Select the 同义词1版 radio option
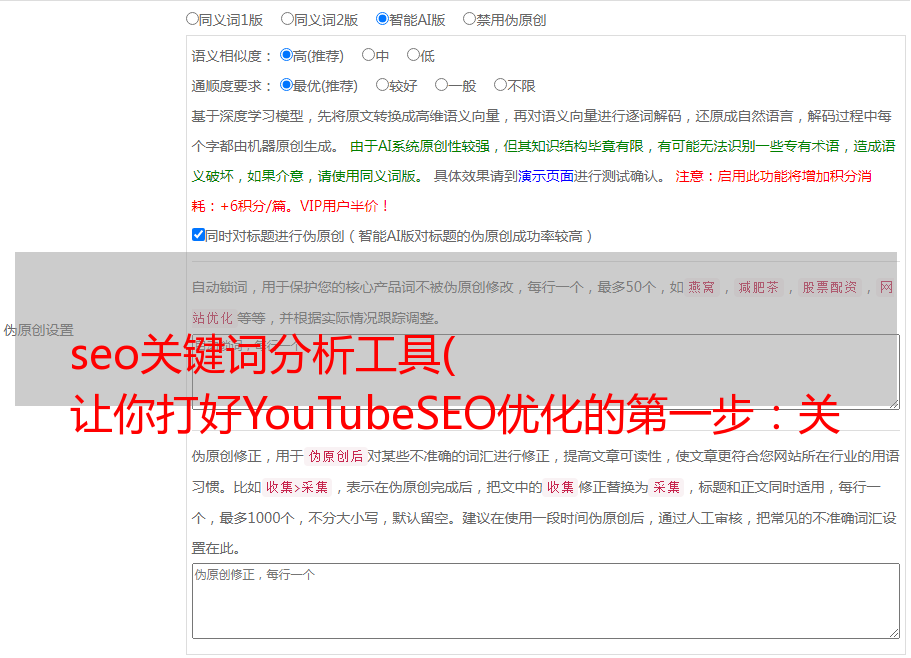911x658 pixels. [192, 19]
